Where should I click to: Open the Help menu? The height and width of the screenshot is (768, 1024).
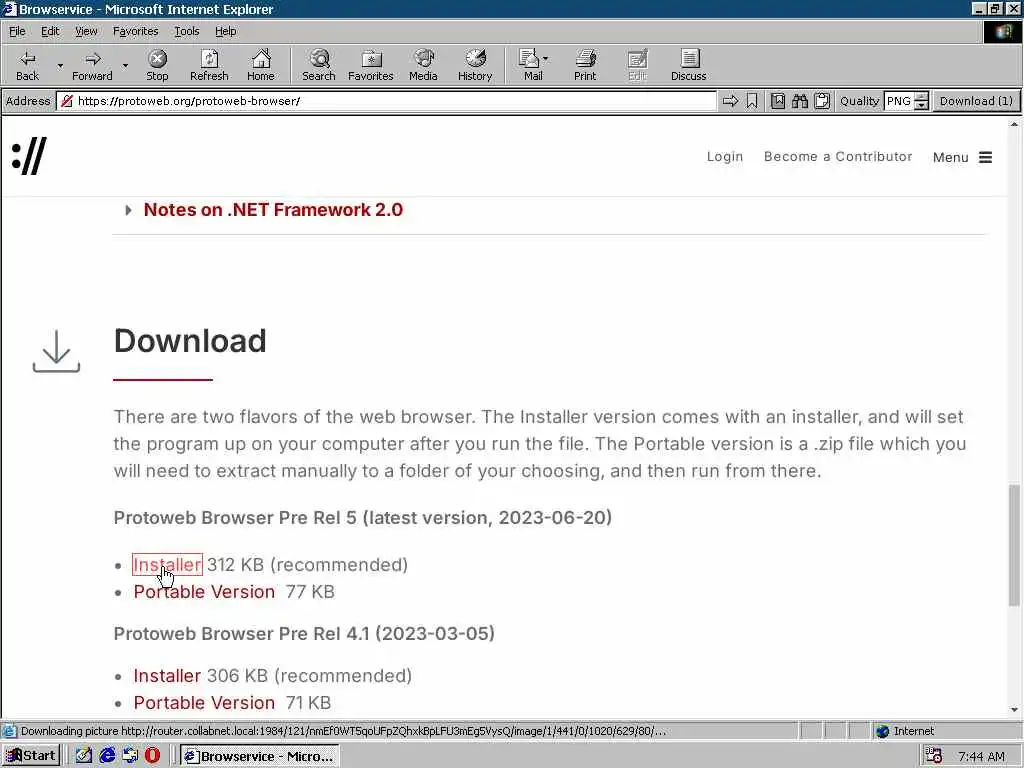pos(225,31)
